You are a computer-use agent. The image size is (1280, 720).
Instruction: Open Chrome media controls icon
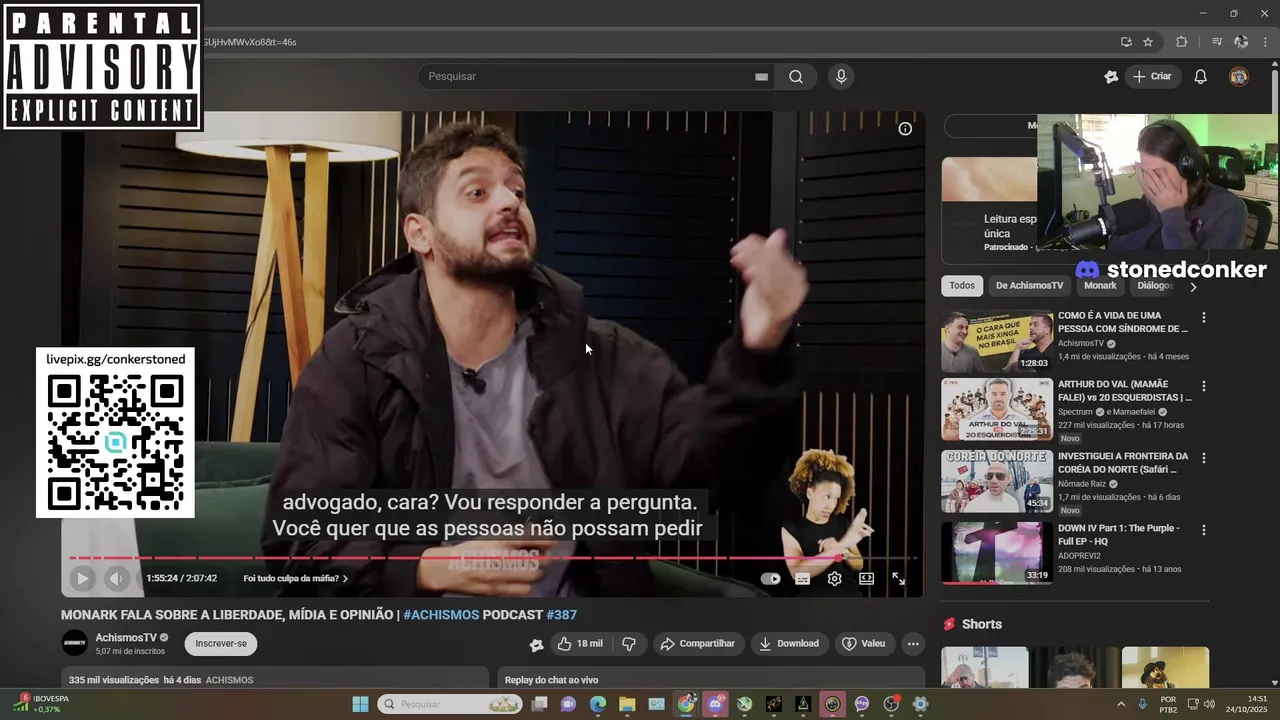[1217, 42]
